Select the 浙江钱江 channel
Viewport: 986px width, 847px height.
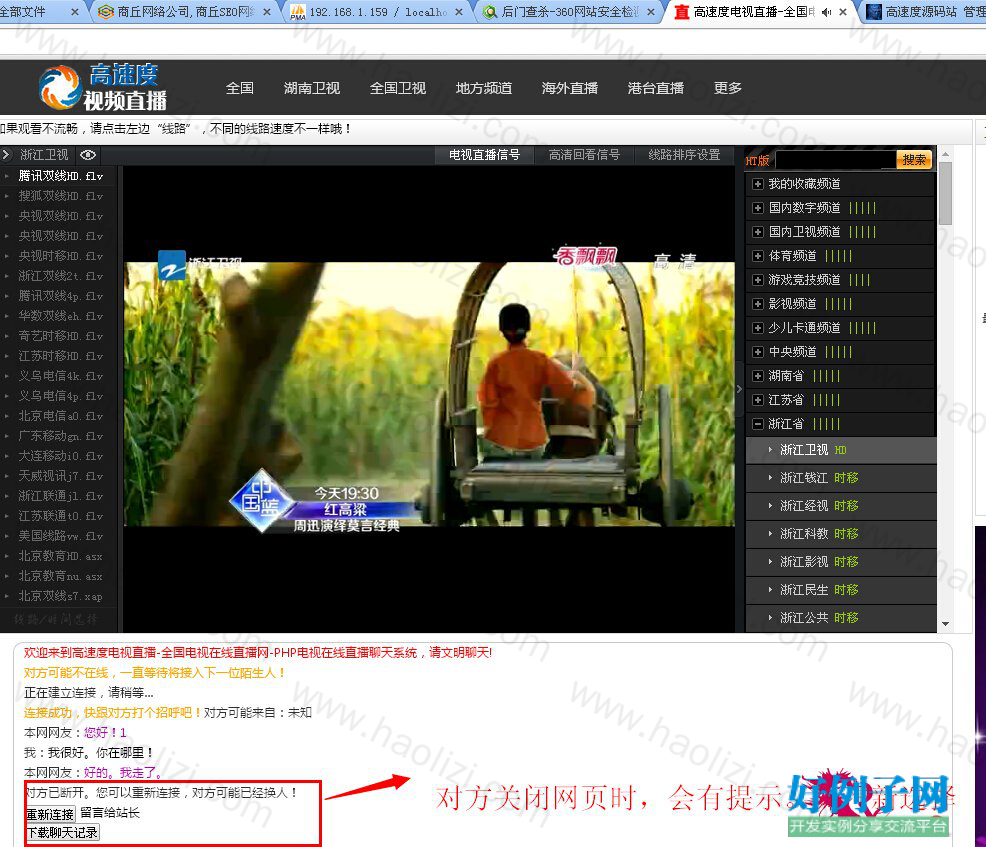pyautogui.click(x=840, y=478)
